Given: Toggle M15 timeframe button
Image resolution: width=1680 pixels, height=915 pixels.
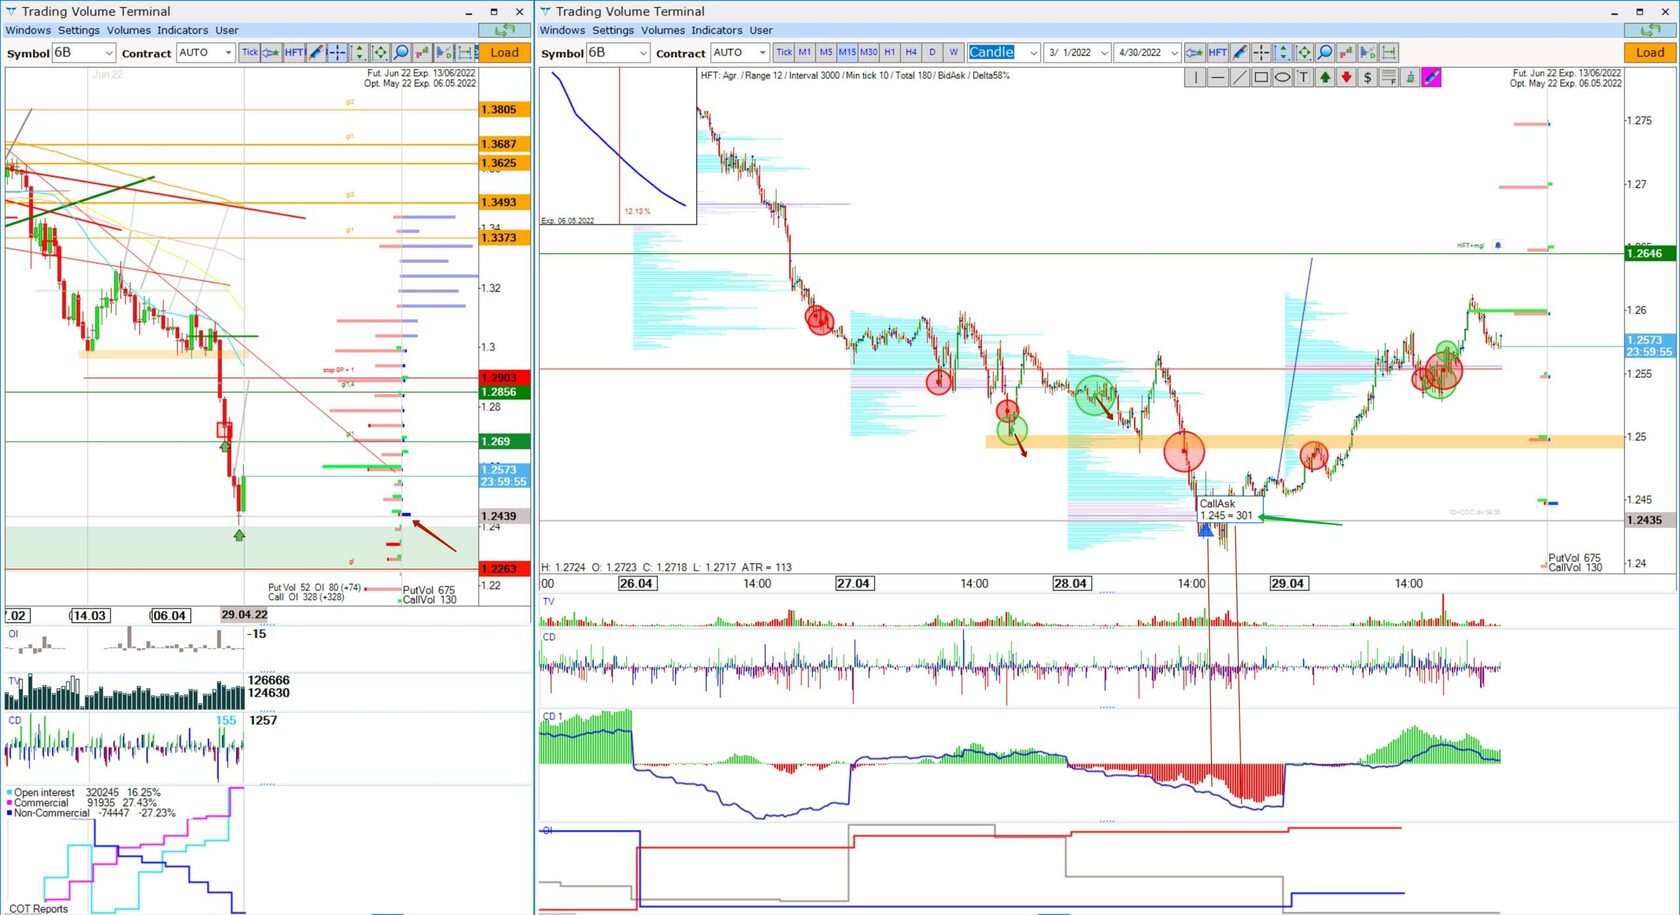Looking at the screenshot, I should pos(847,52).
